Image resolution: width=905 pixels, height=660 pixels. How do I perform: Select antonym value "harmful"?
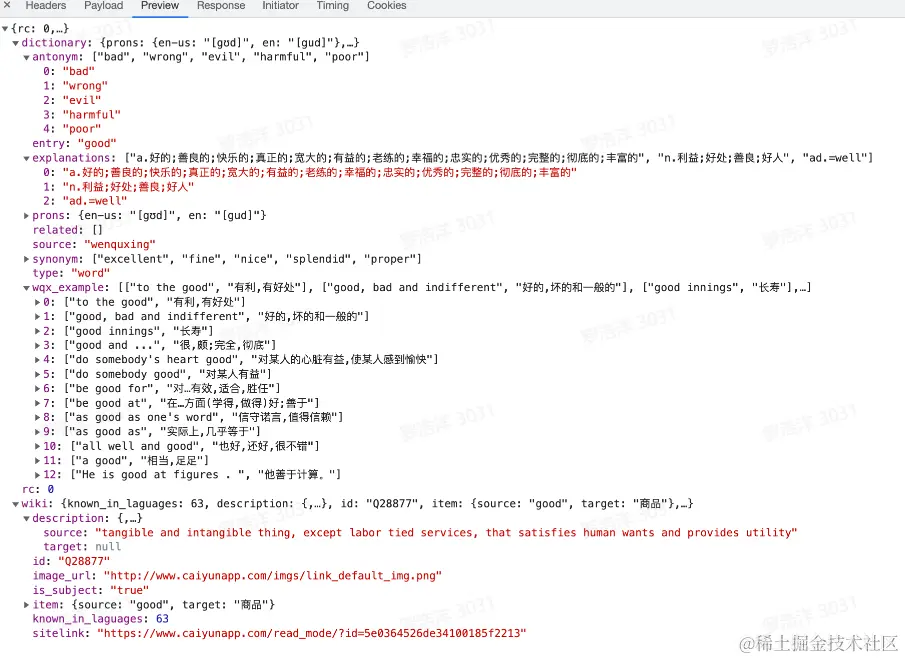91,115
